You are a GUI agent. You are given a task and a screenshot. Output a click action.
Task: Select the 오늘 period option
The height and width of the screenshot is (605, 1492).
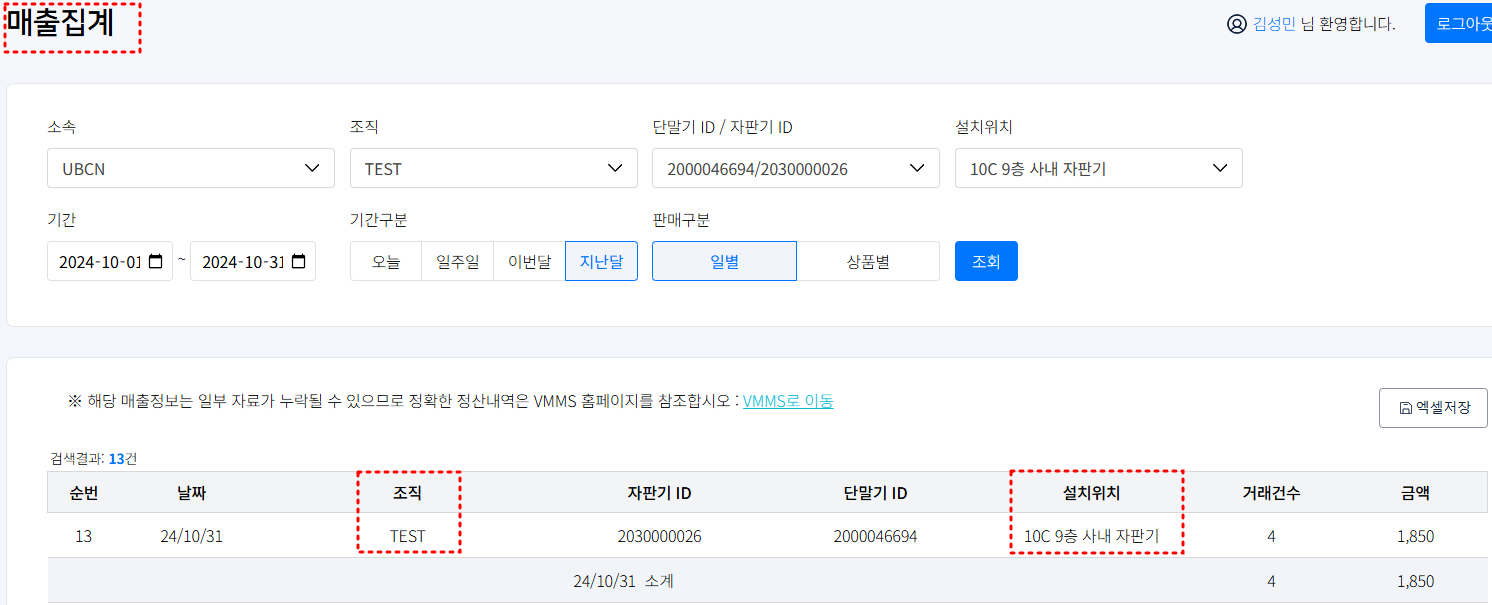pyautogui.click(x=385, y=261)
